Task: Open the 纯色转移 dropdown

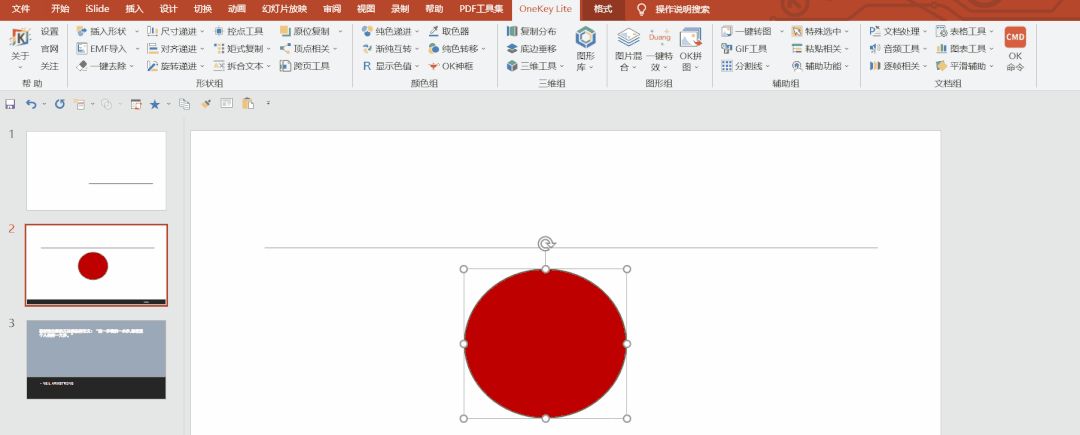Action: pos(484,49)
